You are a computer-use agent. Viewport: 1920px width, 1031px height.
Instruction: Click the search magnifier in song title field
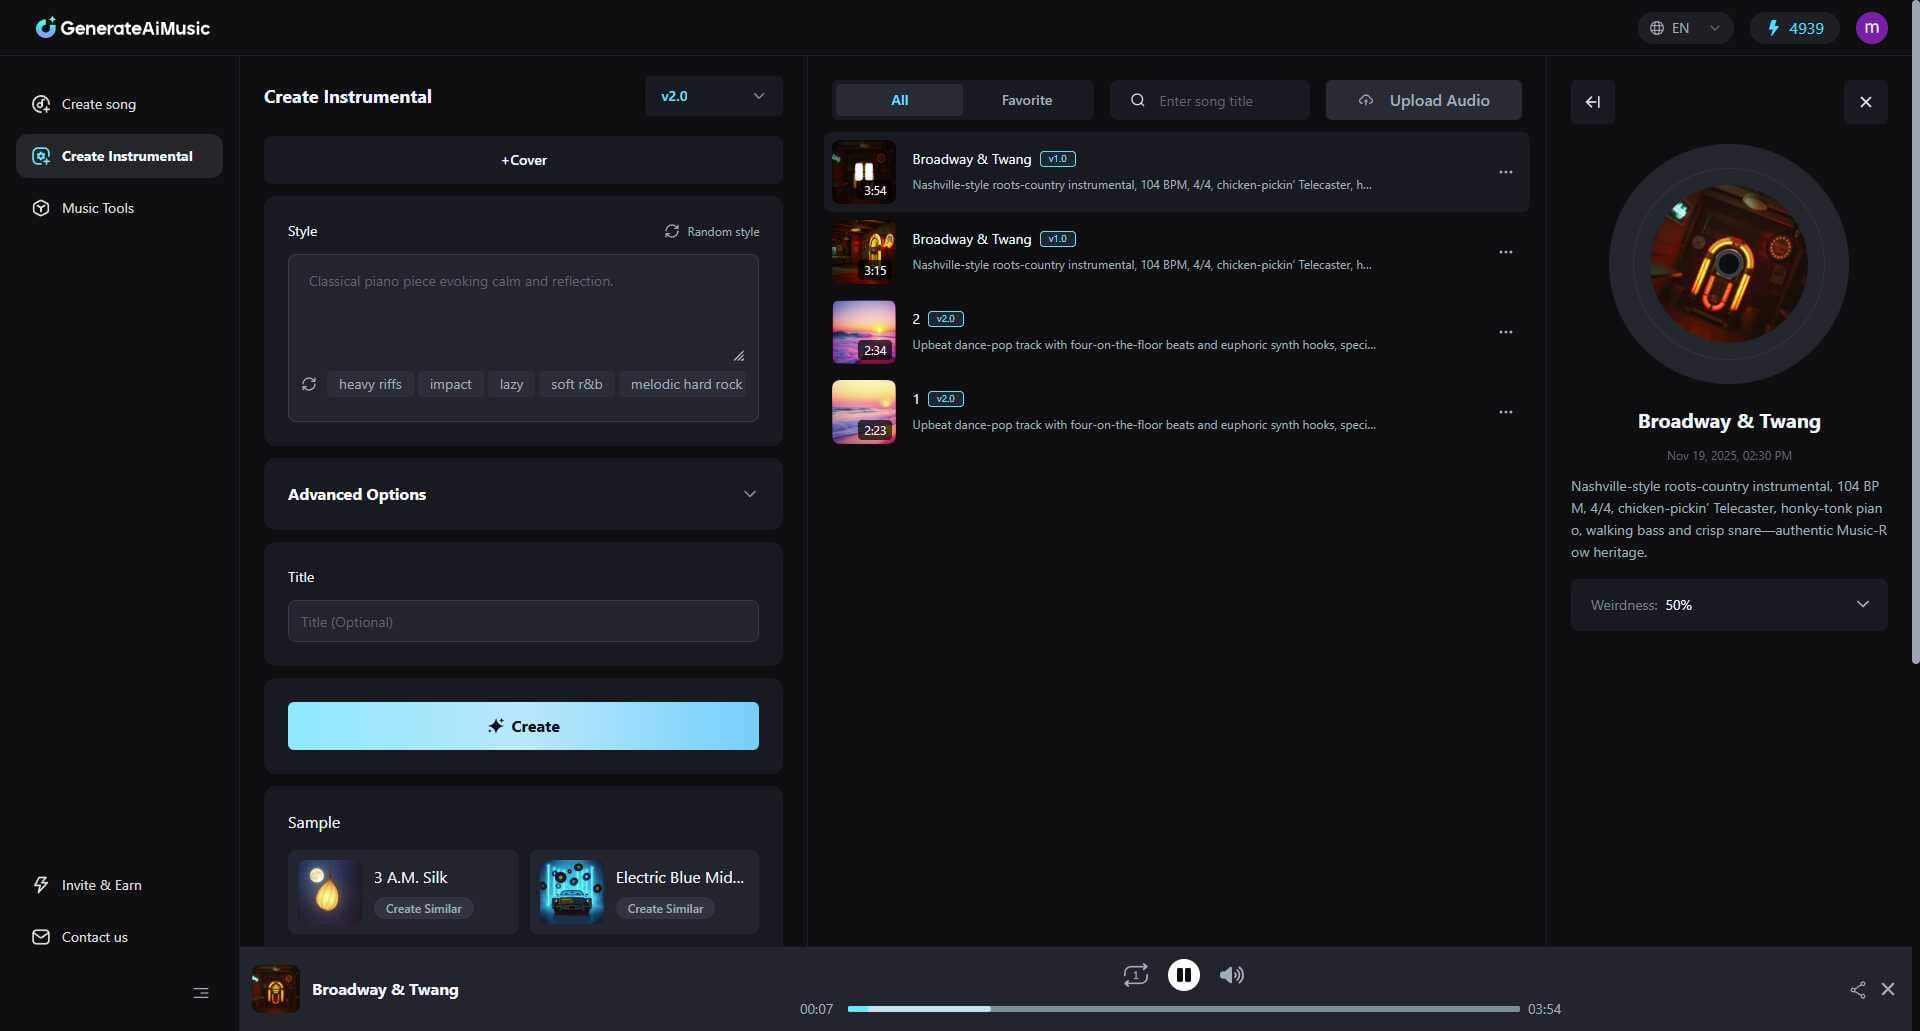click(x=1137, y=100)
